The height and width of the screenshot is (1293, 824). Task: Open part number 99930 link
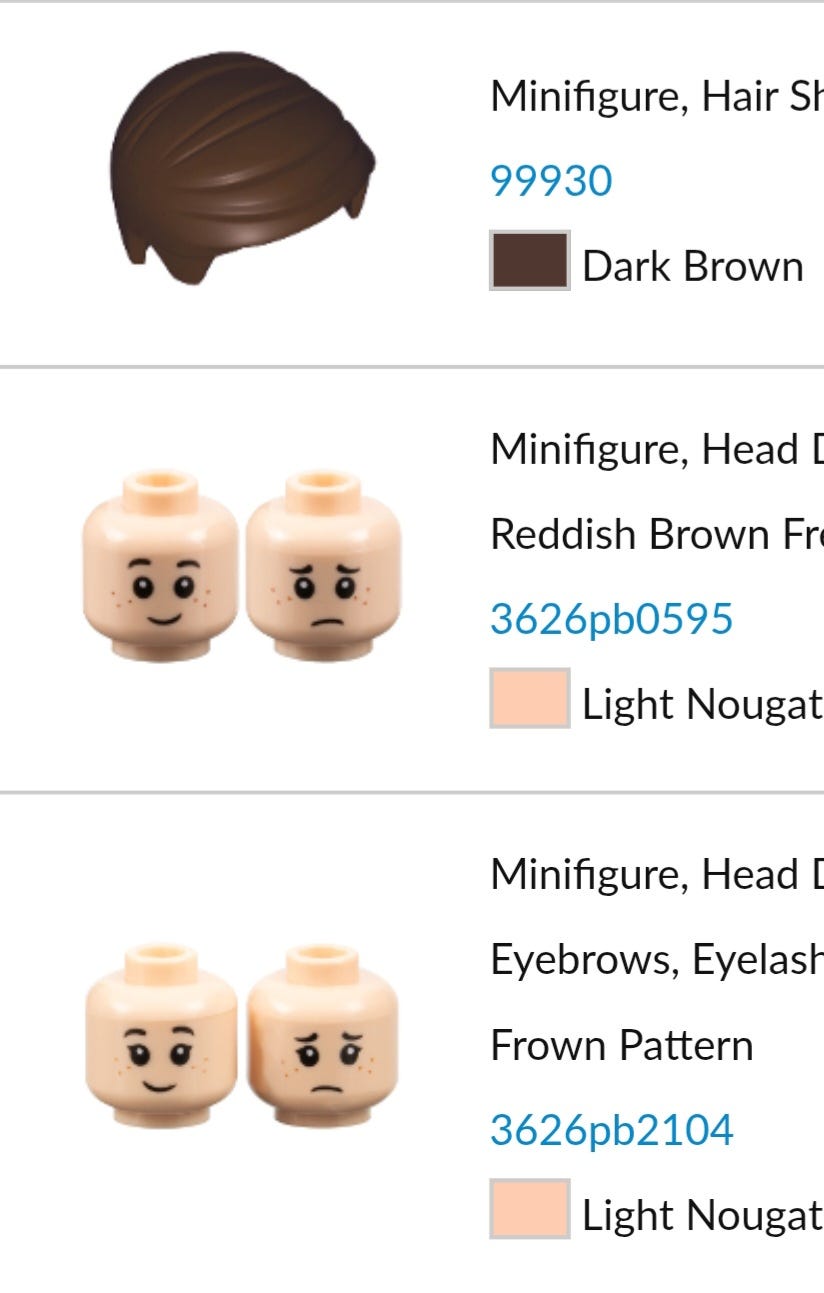(x=551, y=181)
